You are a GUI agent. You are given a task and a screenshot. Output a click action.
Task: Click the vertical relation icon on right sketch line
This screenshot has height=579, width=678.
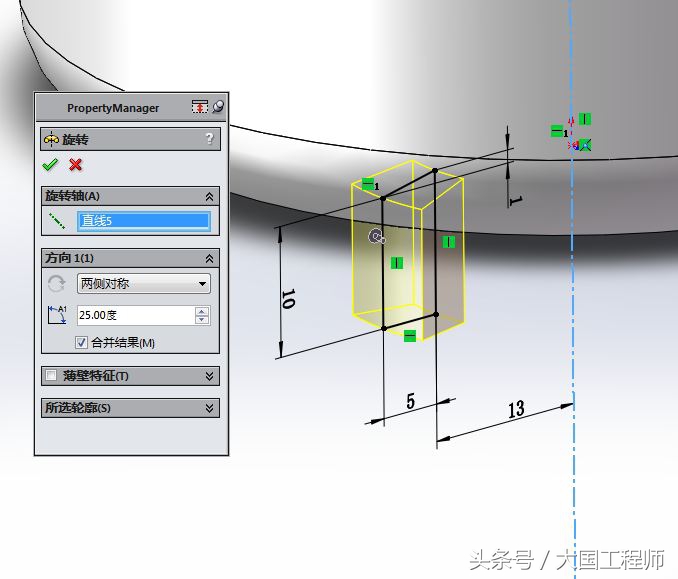click(x=448, y=242)
